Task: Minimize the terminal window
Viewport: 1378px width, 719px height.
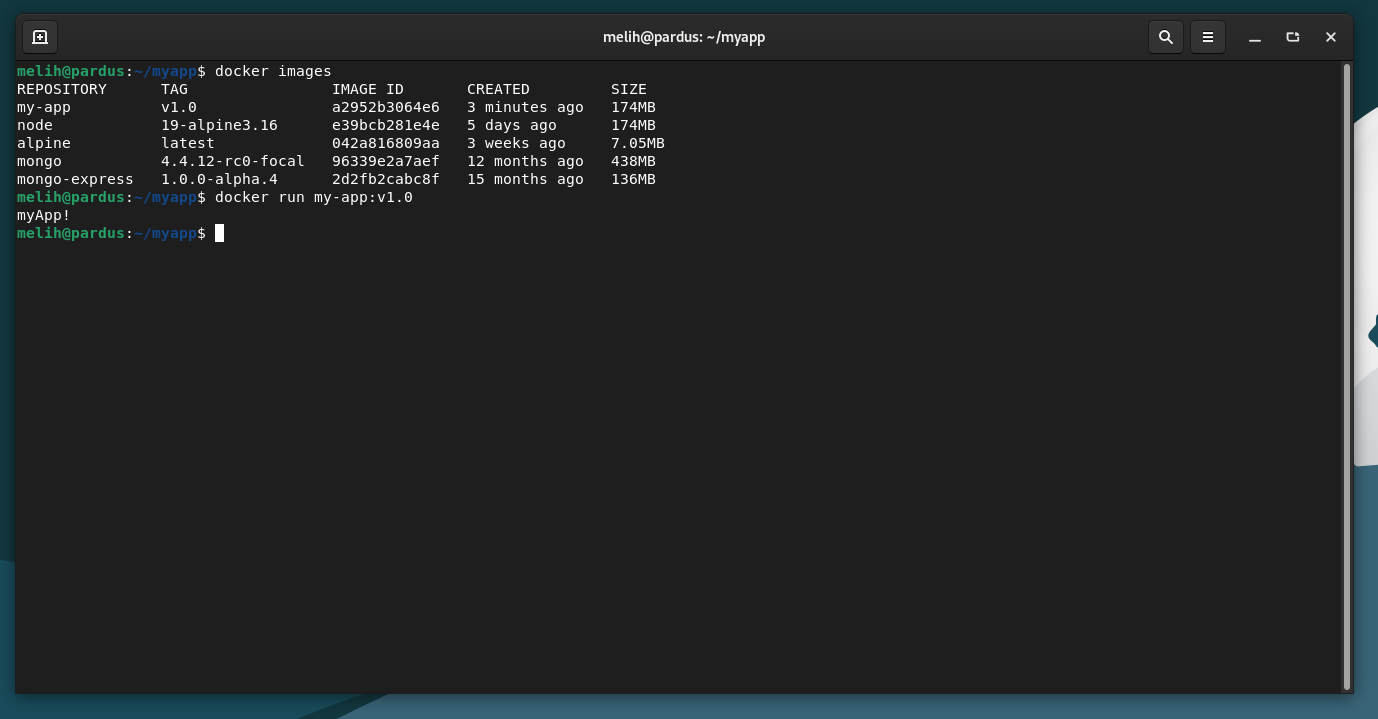Action: click(1254, 37)
